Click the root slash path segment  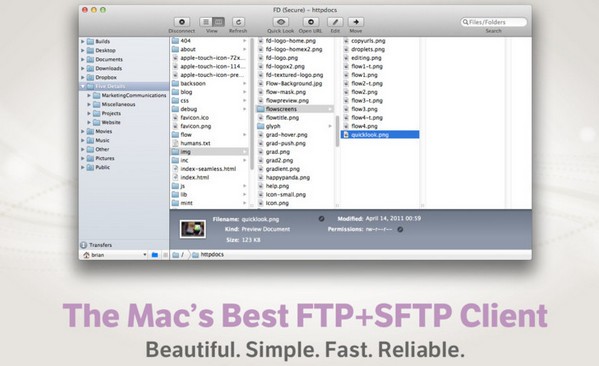(x=178, y=254)
